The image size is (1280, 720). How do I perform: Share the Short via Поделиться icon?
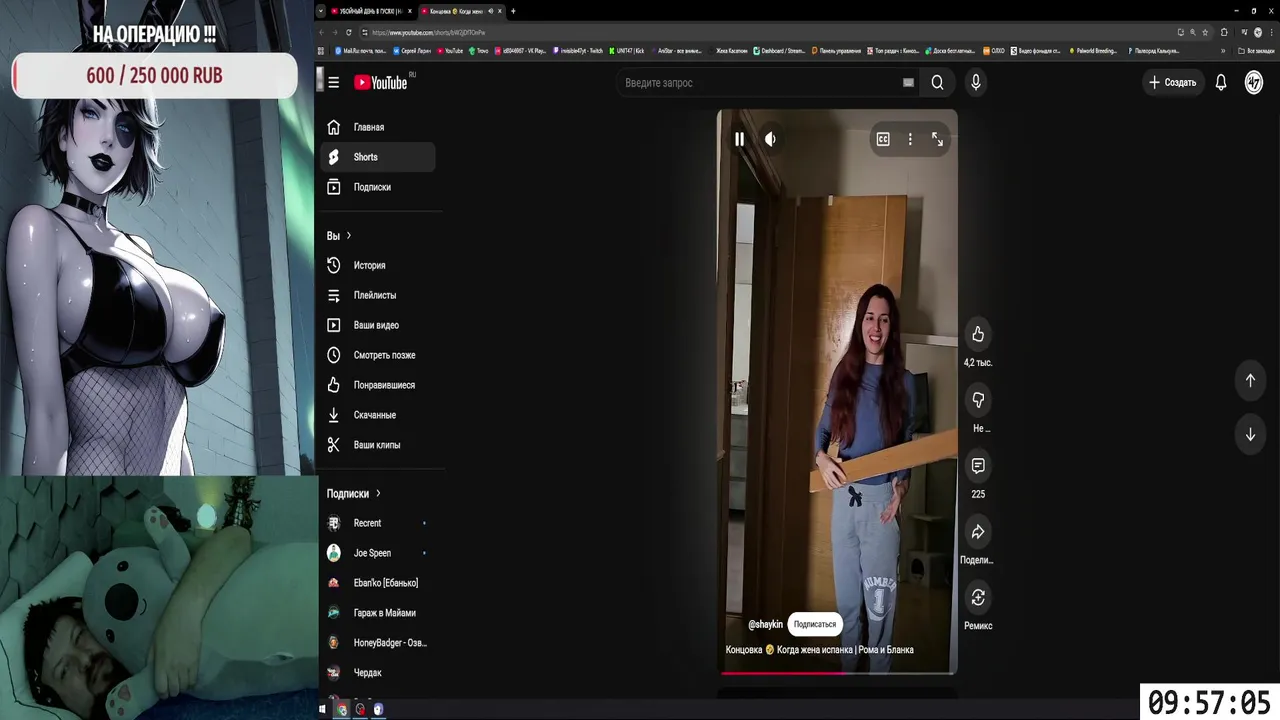click(978, 532)
